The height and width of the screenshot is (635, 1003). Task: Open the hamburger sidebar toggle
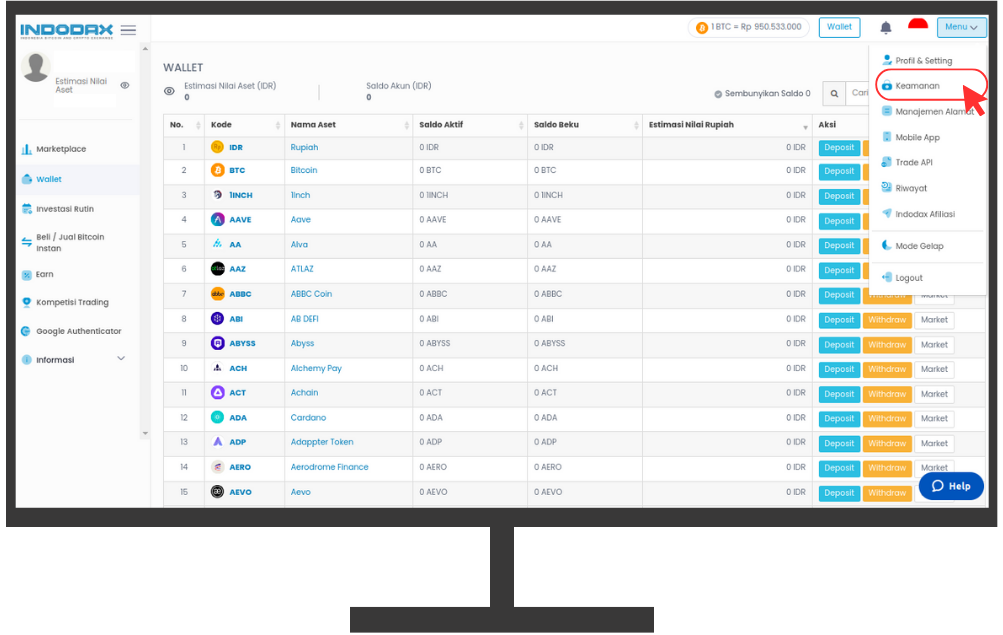coord(129,30)
